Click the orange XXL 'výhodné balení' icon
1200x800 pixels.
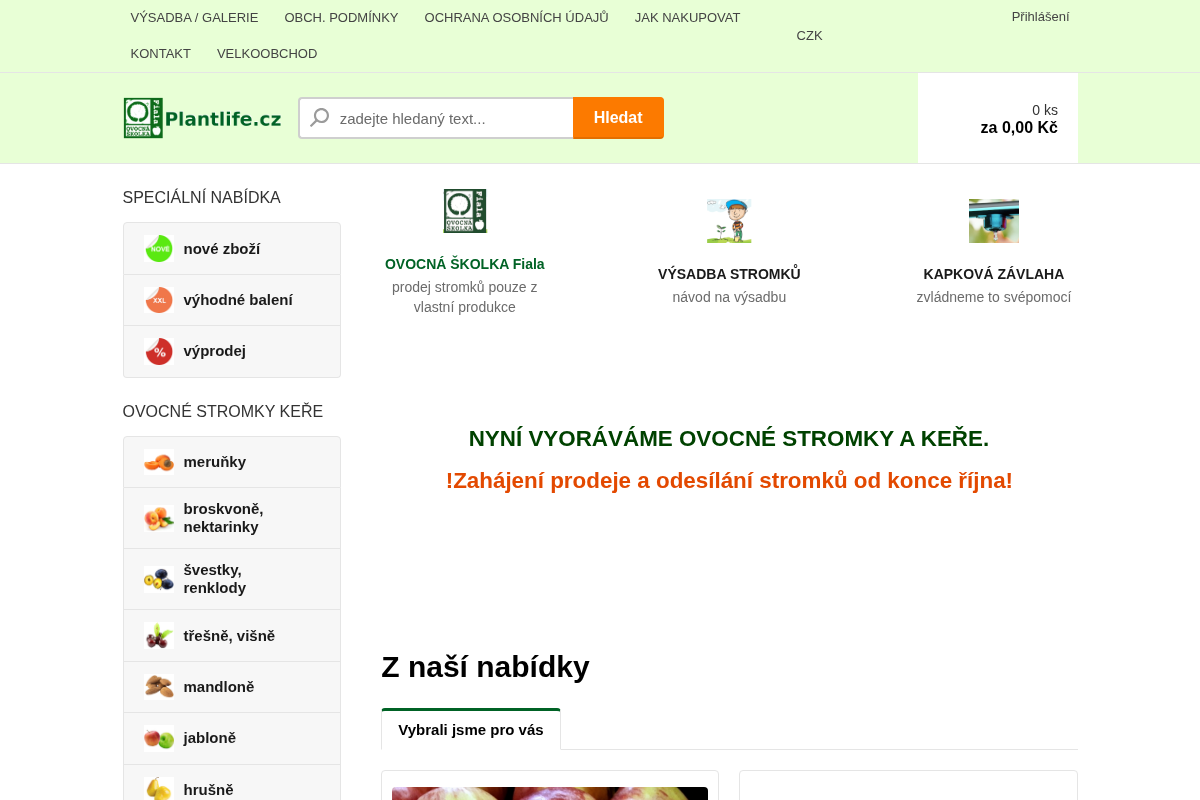tap(159, 300)
